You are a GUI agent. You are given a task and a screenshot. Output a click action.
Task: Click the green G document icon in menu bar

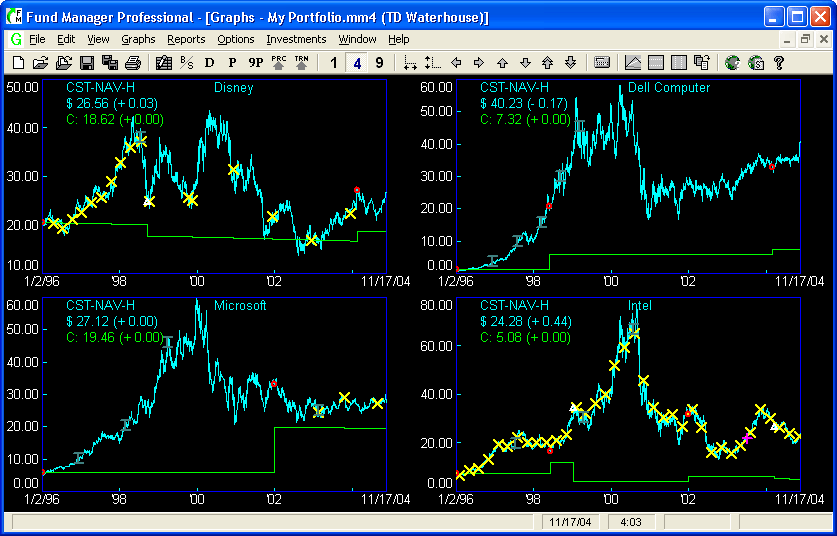tap(17, 40)
